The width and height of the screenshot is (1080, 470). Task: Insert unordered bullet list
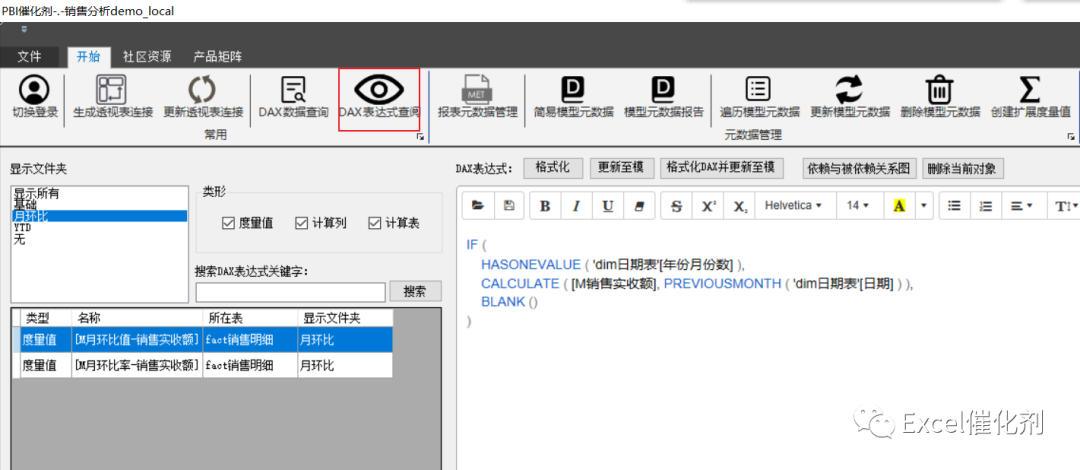[x=954, y=205]
